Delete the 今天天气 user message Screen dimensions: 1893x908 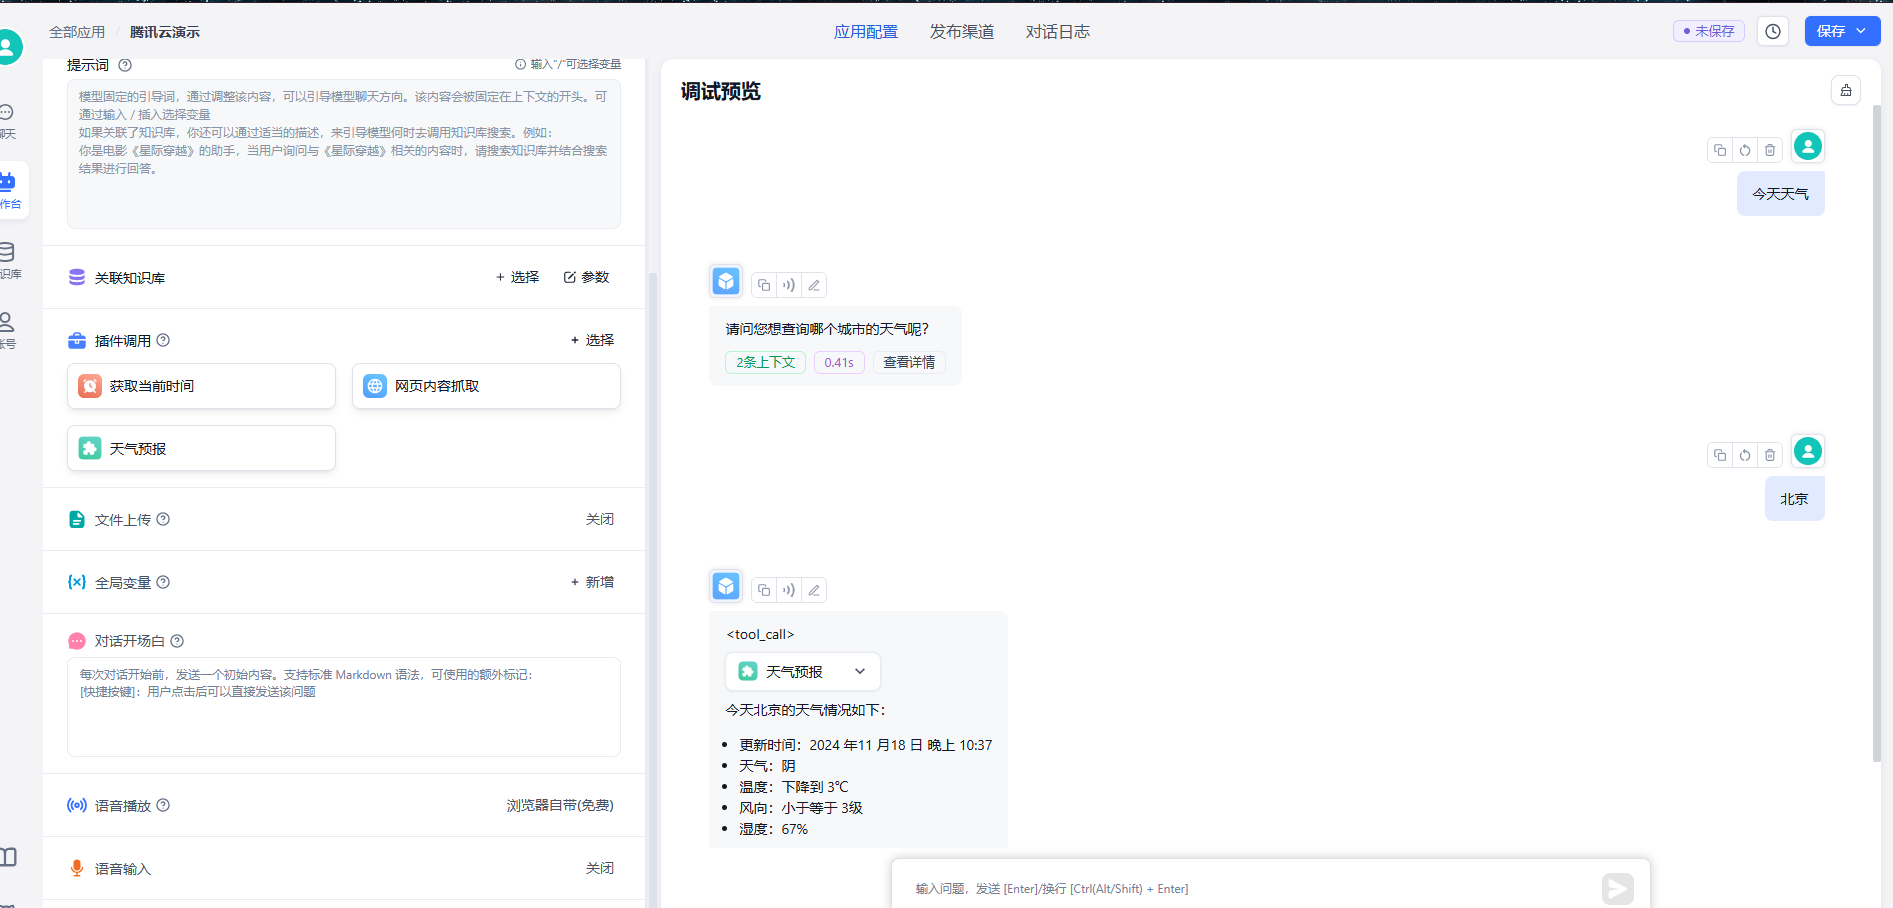pos(1770,150)
